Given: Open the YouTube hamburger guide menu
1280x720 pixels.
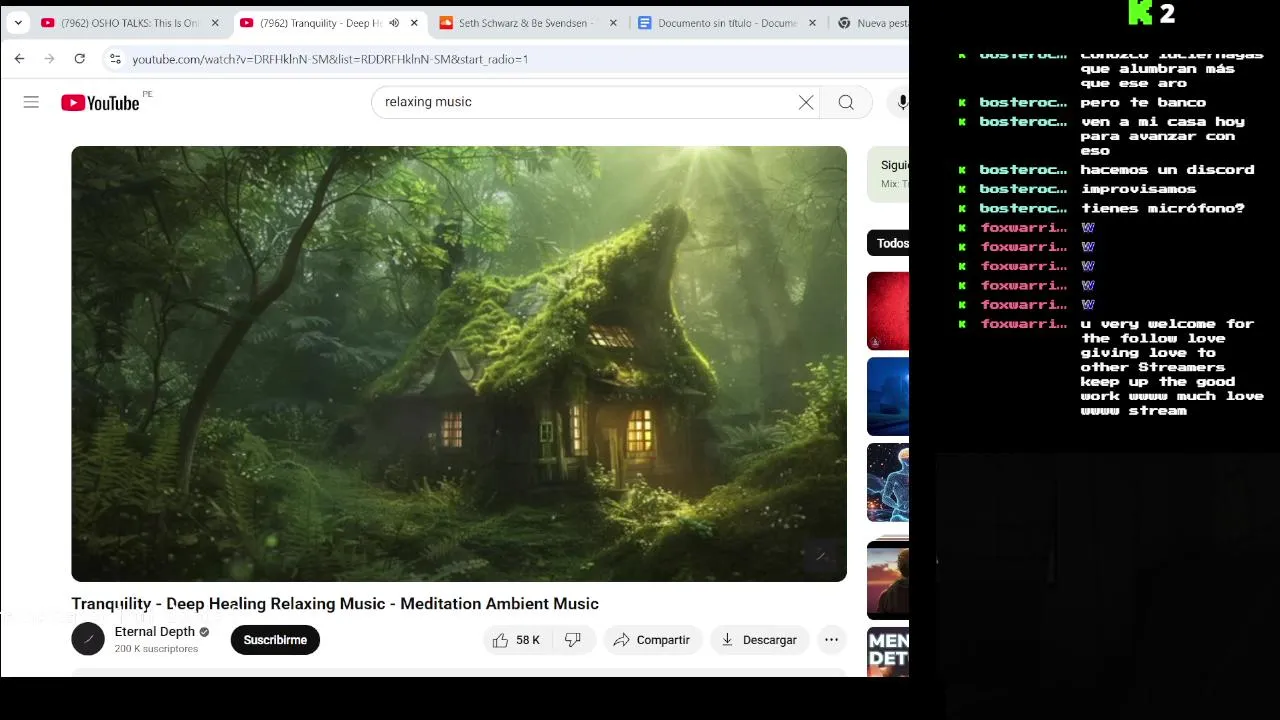Looking at the screenshot, I should click(31, 102).
